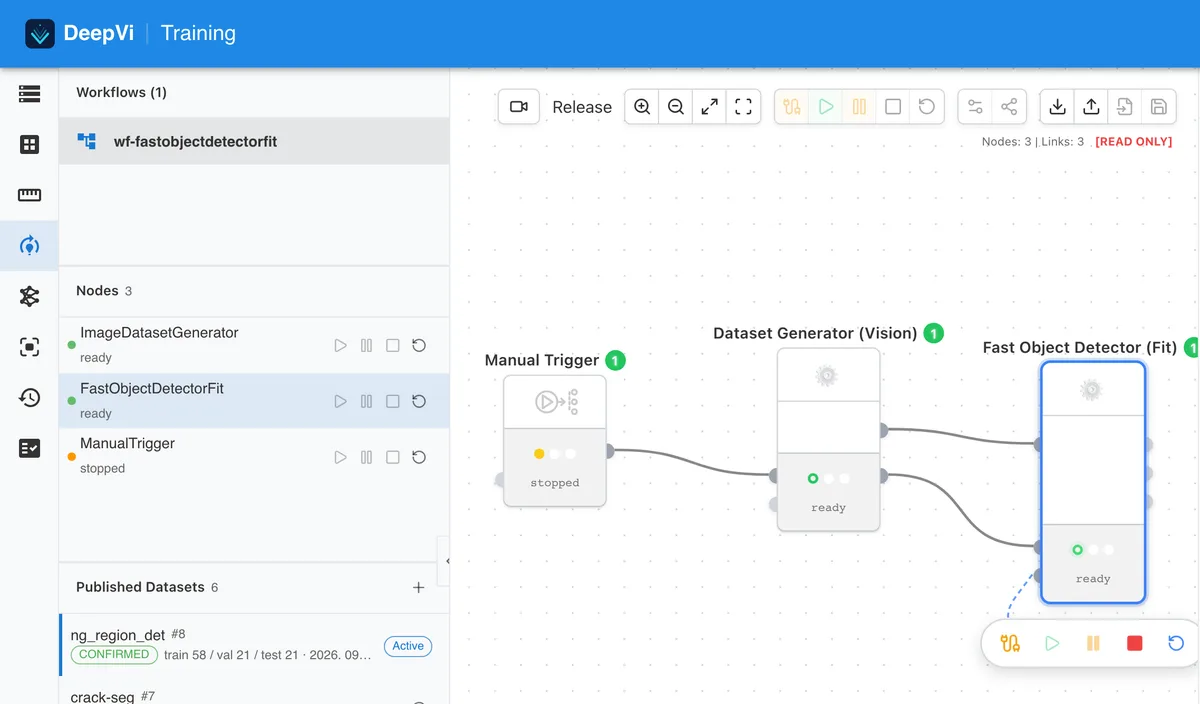
Task: Select the ImageDatasetGenerator node row
Action: click(254, 345)
